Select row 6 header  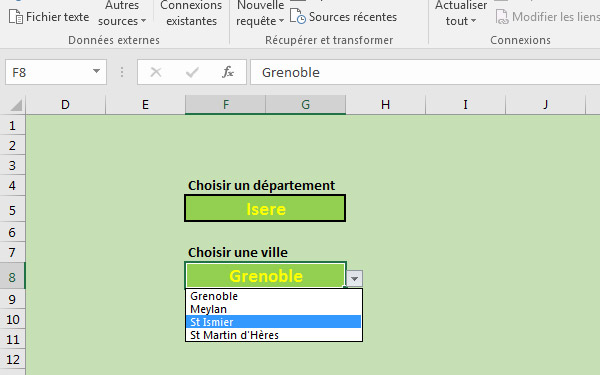coord(13,232)
